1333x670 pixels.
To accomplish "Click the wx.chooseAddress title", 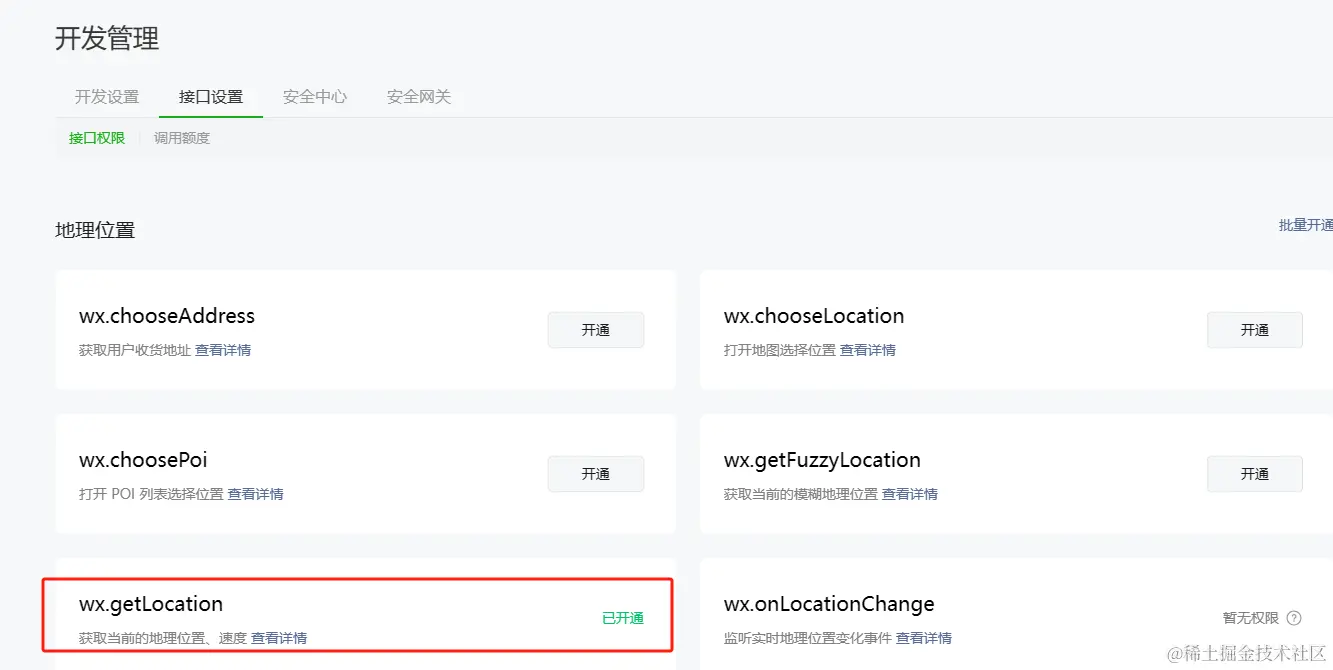I will click(x=167, y=316).
